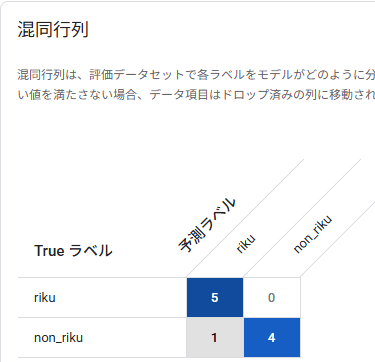Click データ項目 in the description text

179,95
